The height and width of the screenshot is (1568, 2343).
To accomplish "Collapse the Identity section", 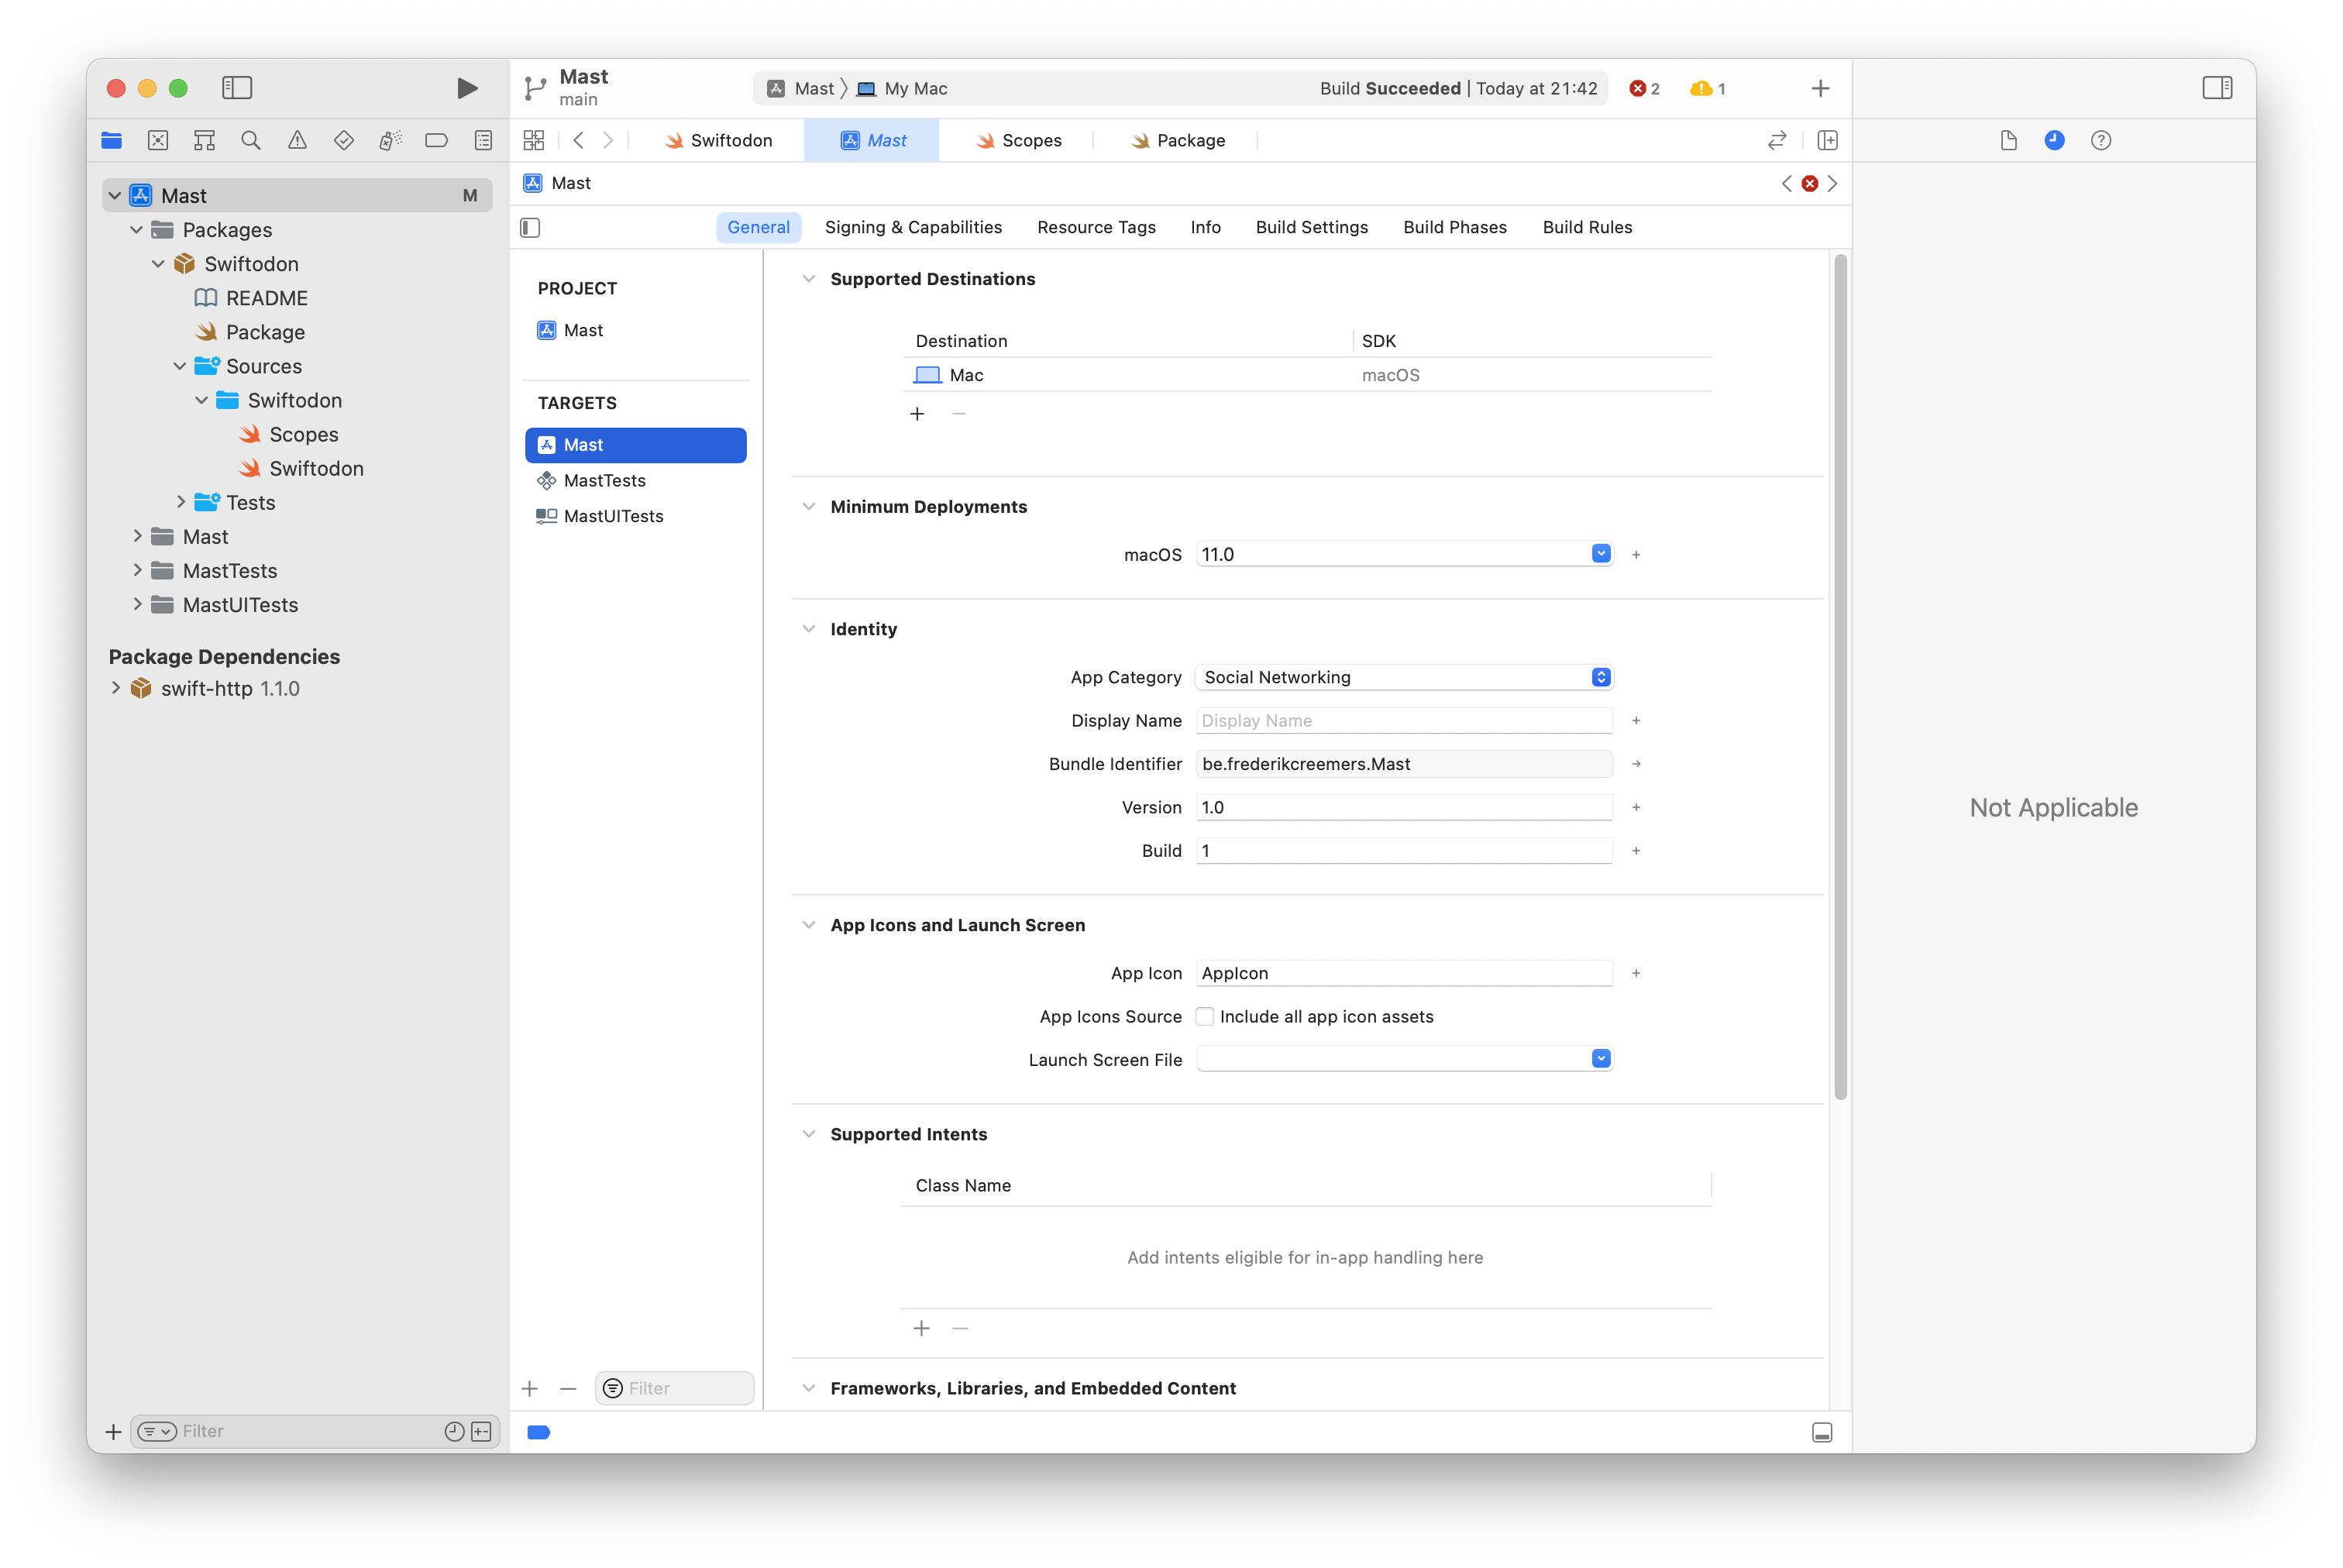I will tap(808, 629).
